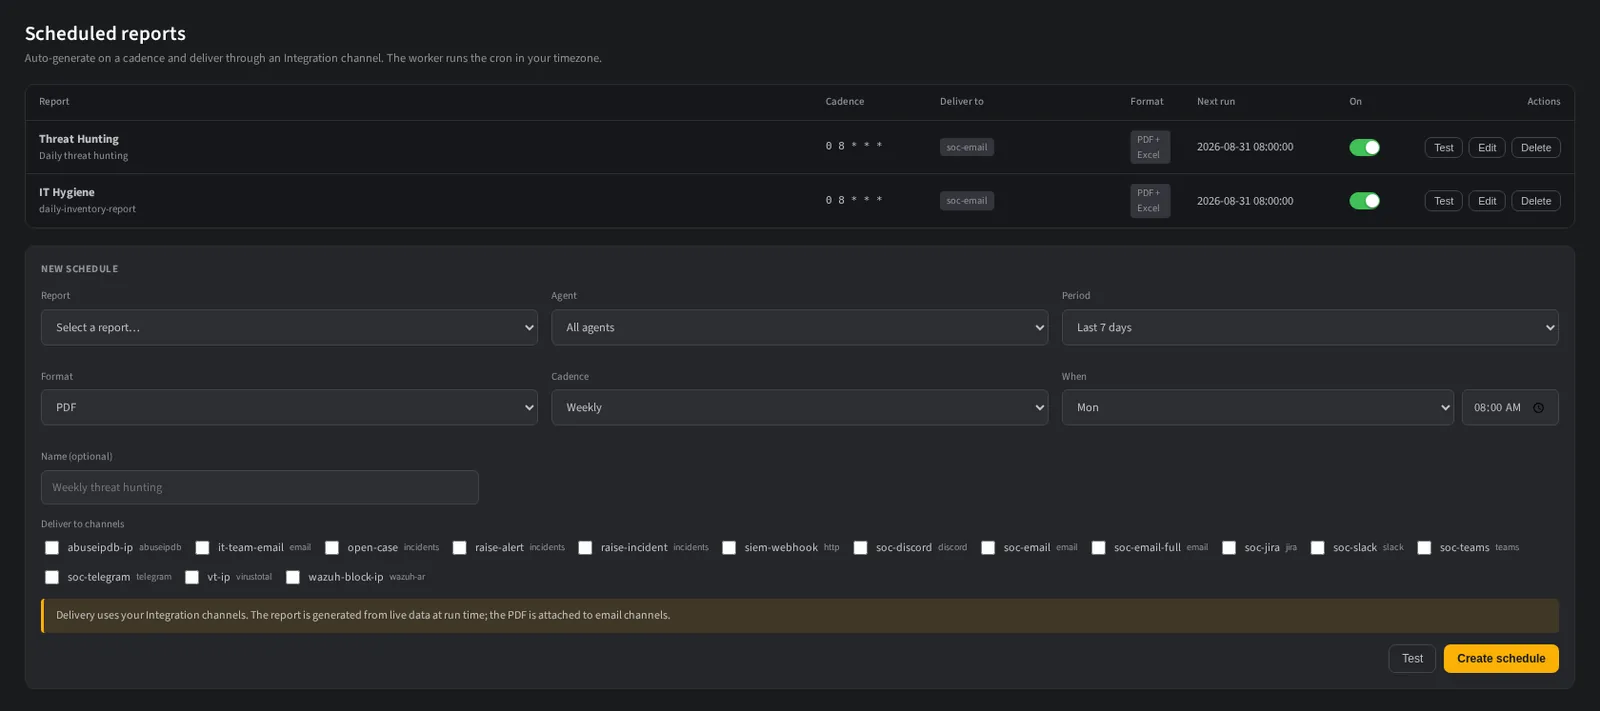Check the abuseipdb-ip channel box

coord(52,548)
